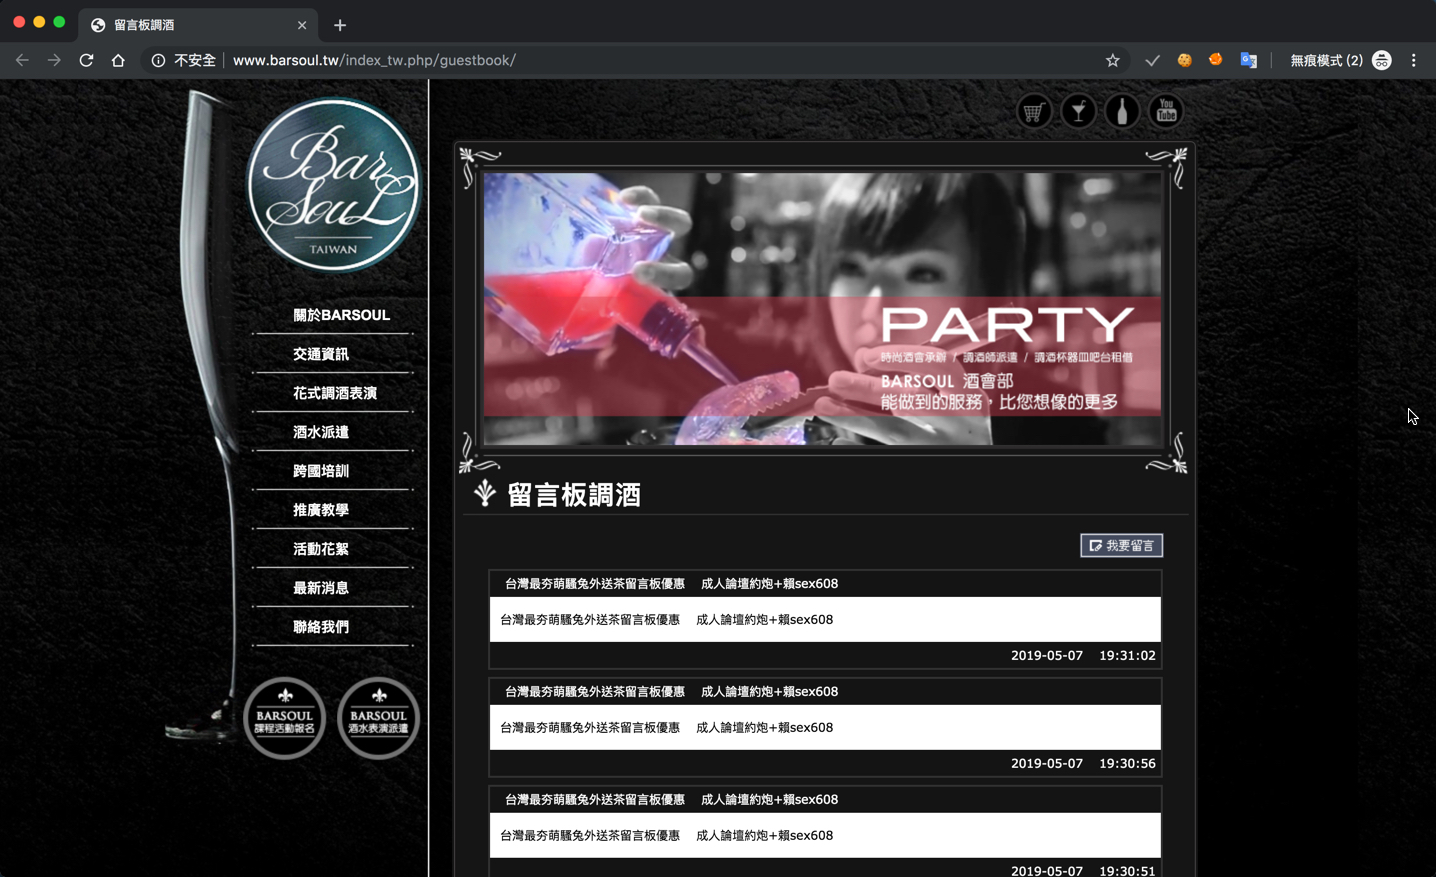Click the title of the 19:30:56 message
The height and width of the screenshot is (877, 1436).
(x=671, y=692)
